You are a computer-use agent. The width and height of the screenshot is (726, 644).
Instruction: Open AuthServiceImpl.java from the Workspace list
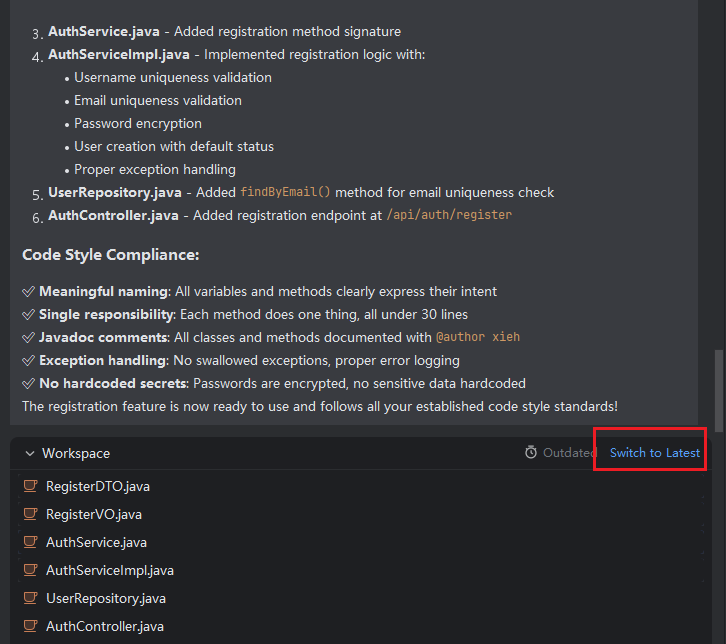point(110,571)
